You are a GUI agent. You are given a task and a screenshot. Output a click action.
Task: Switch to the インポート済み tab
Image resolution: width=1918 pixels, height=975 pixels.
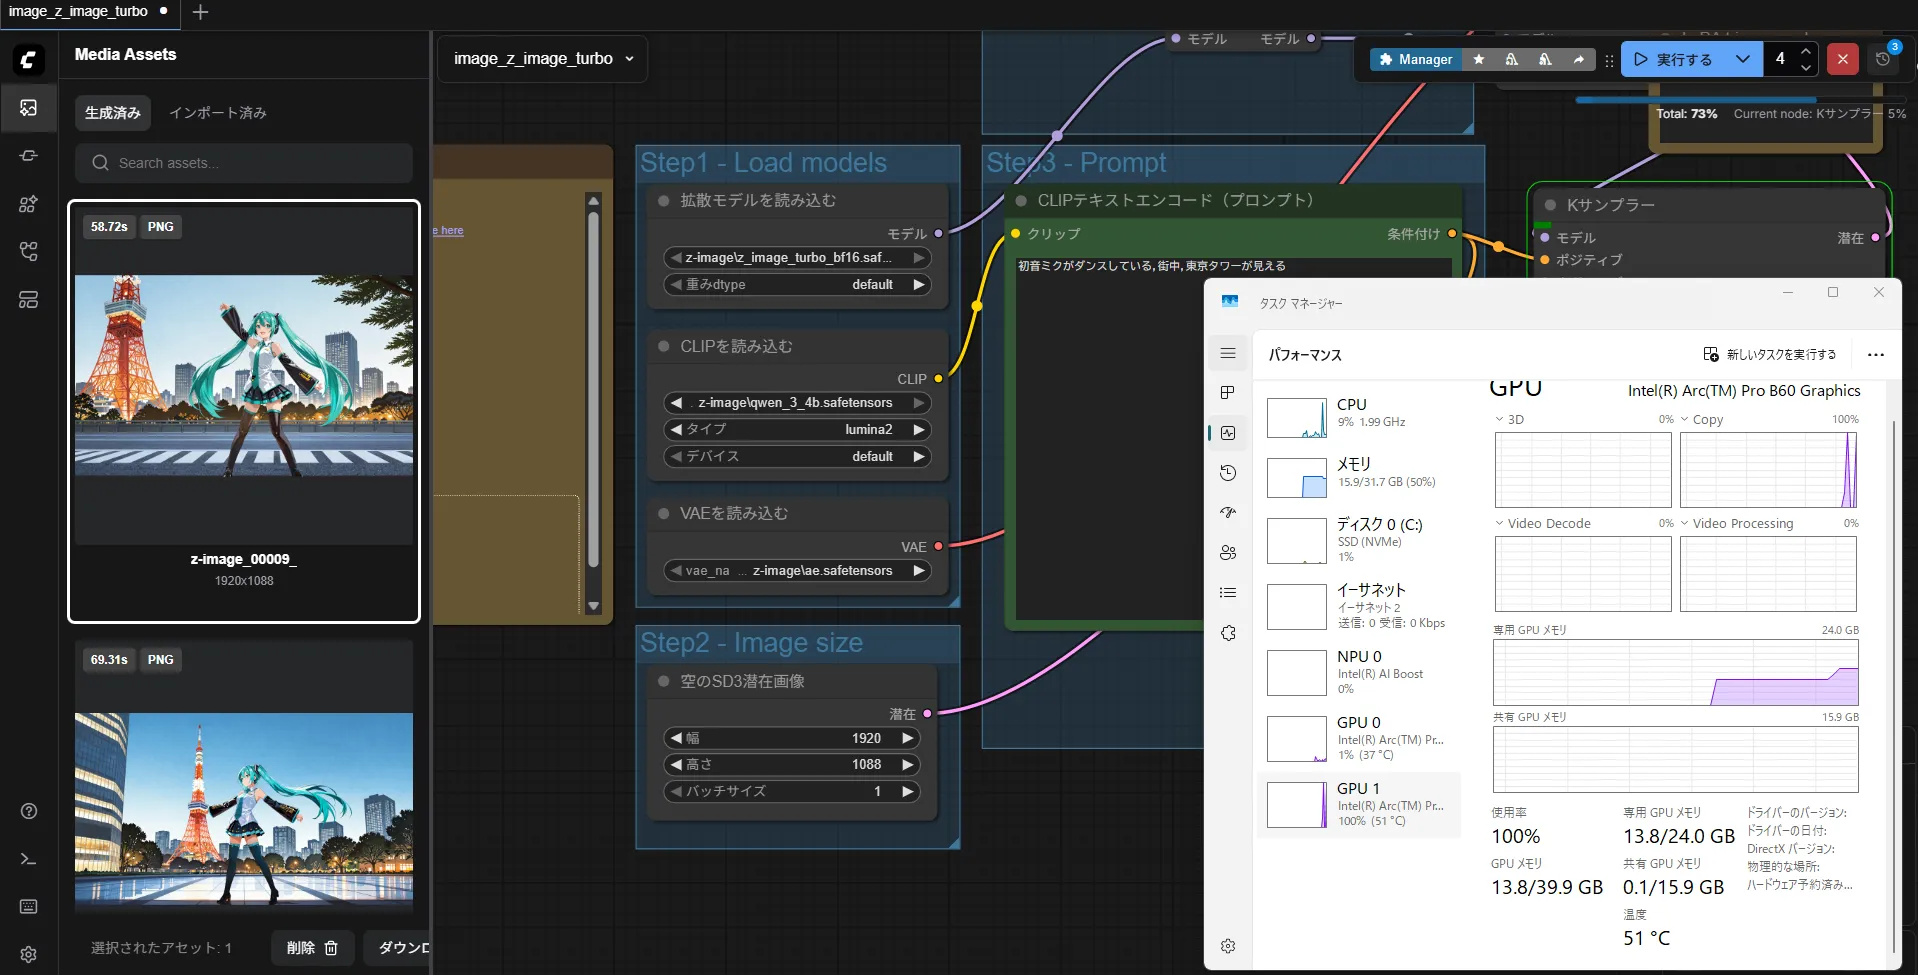[218, 113]
